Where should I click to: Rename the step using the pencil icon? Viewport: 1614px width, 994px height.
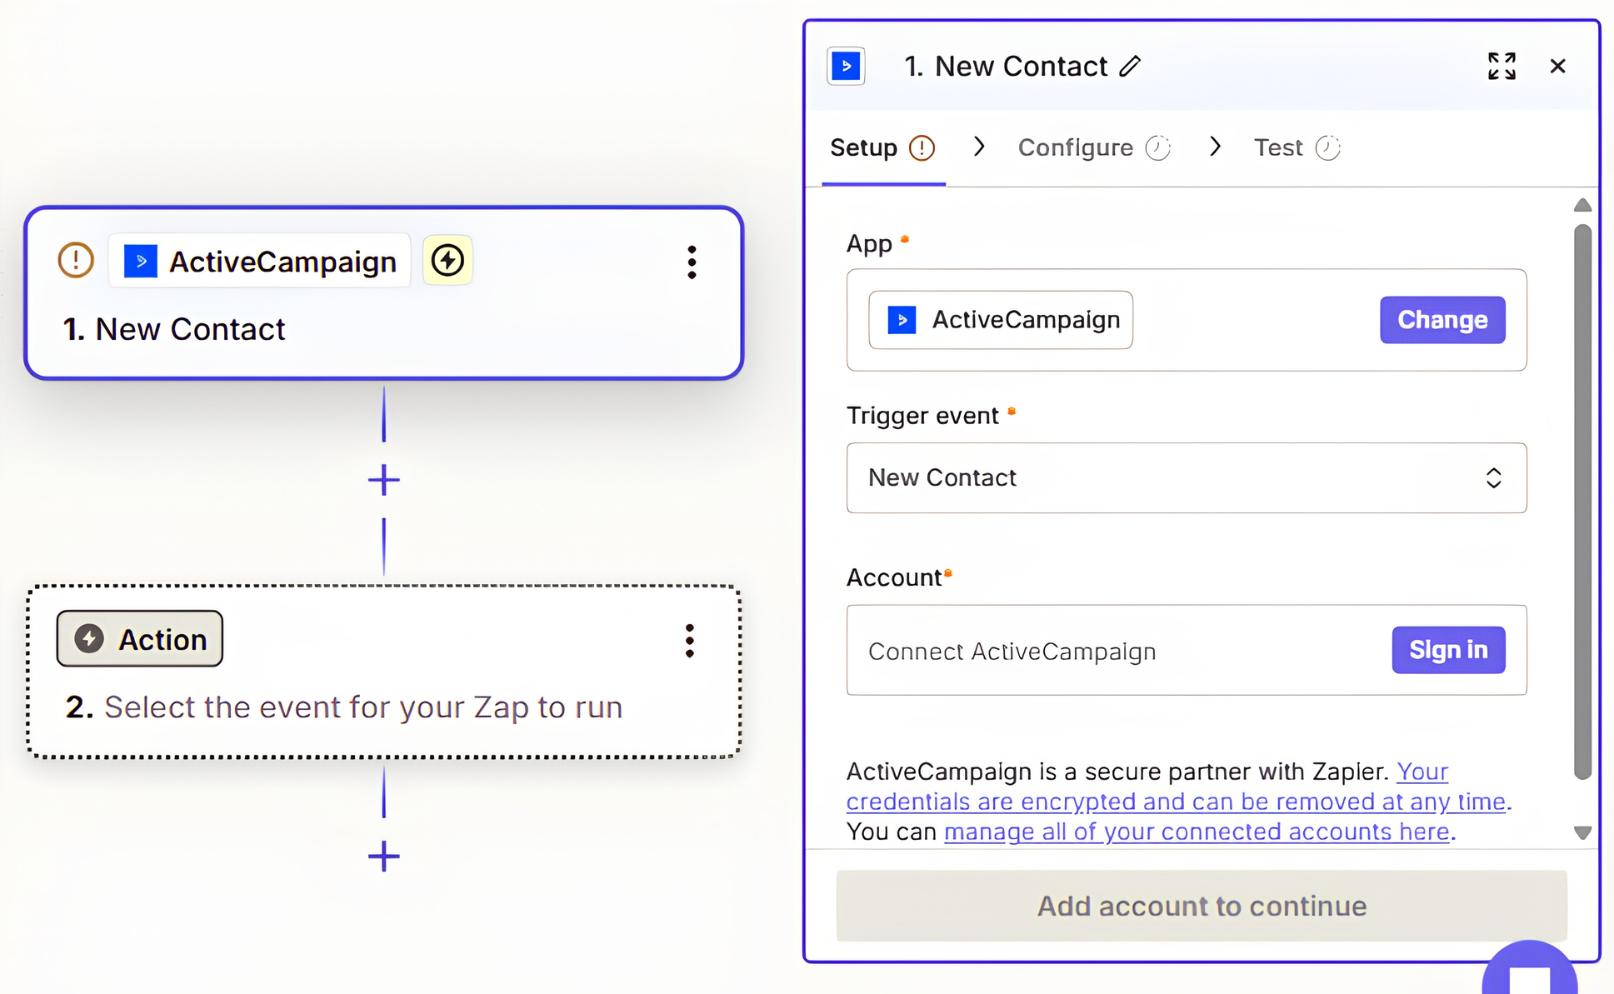coord(1130,66)
